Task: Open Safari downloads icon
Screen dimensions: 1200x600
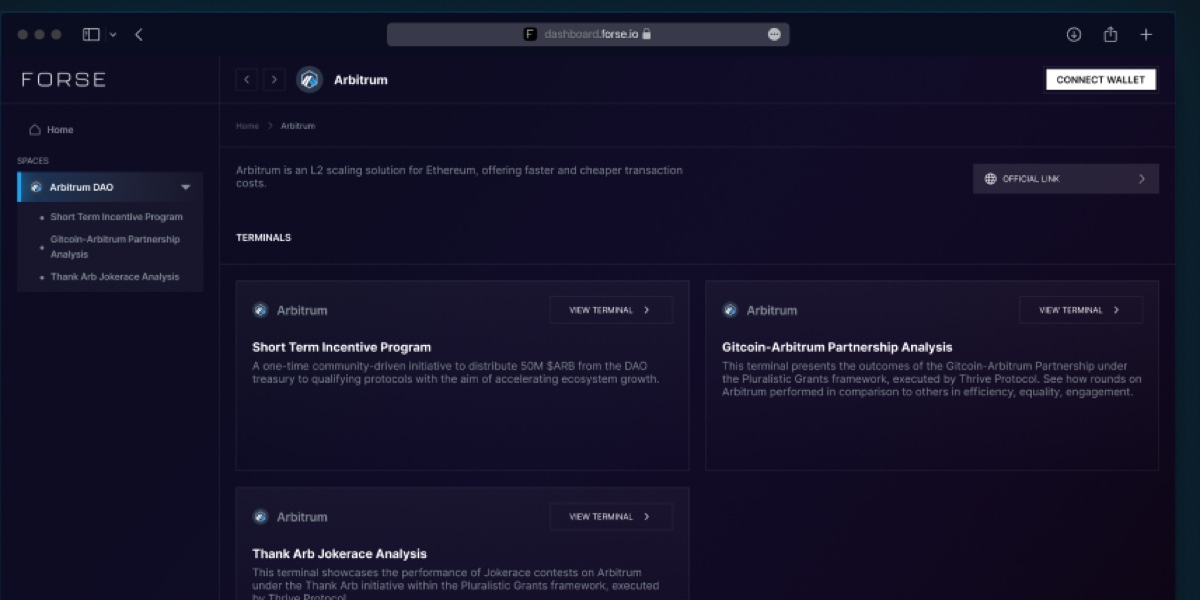Action: click(x=1074, y=34)
